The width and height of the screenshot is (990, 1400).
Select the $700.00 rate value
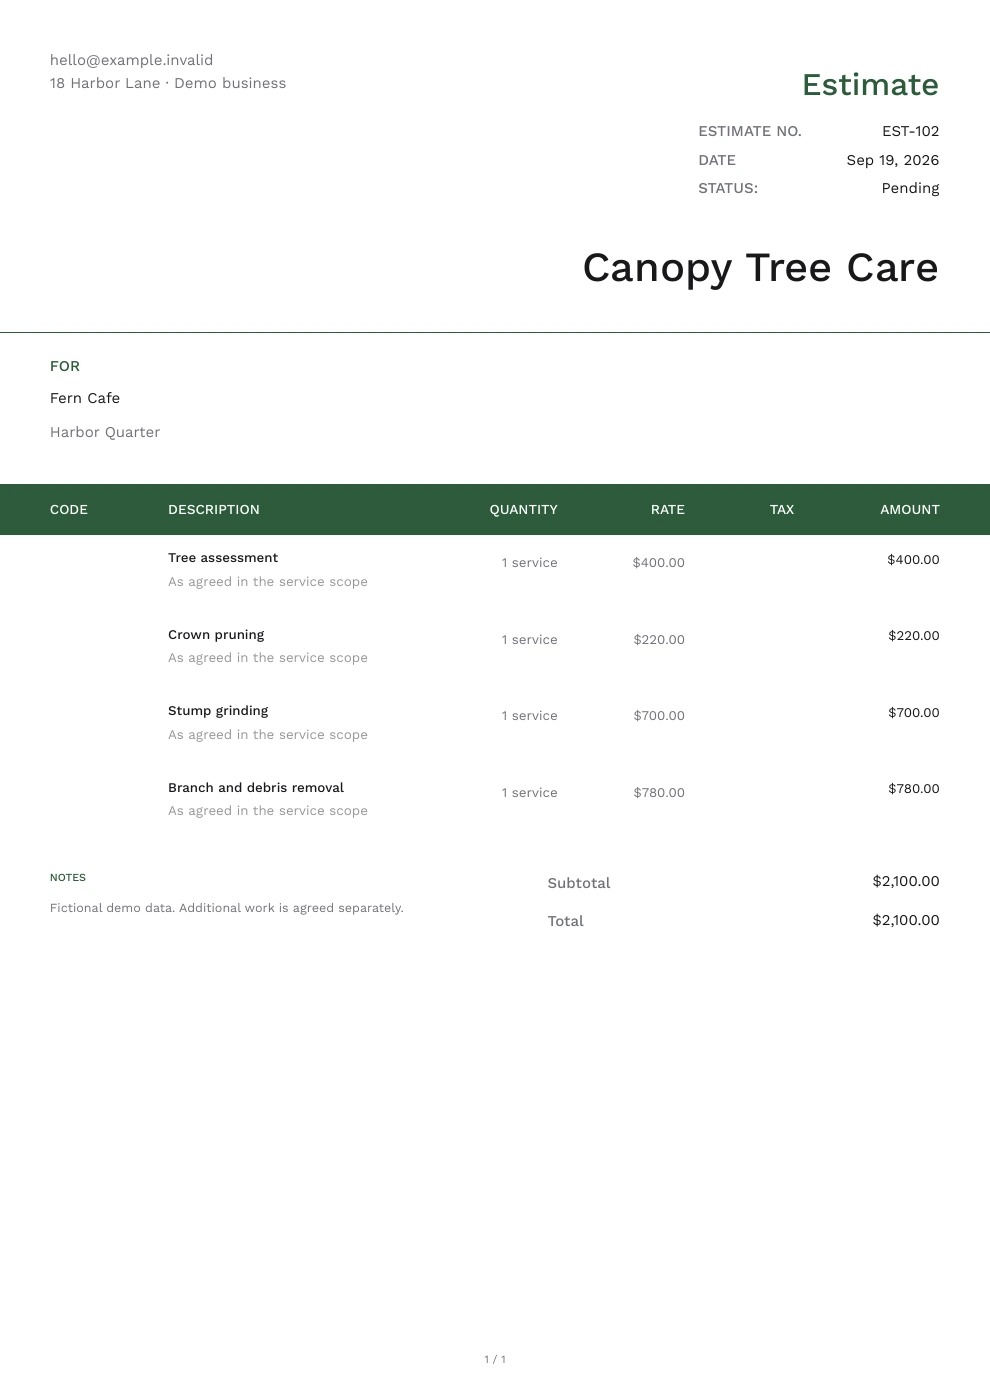(x=658, y=716)
